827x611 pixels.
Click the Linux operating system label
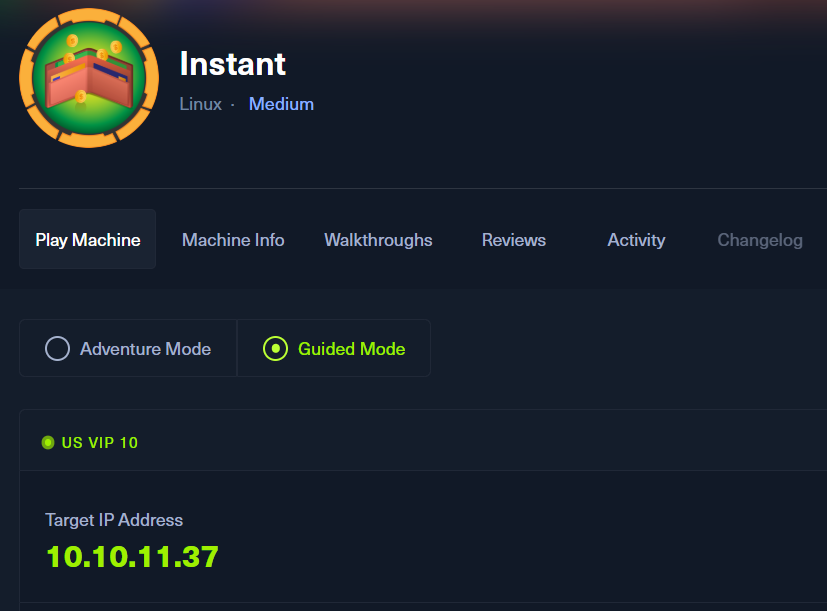coord(200,104)
